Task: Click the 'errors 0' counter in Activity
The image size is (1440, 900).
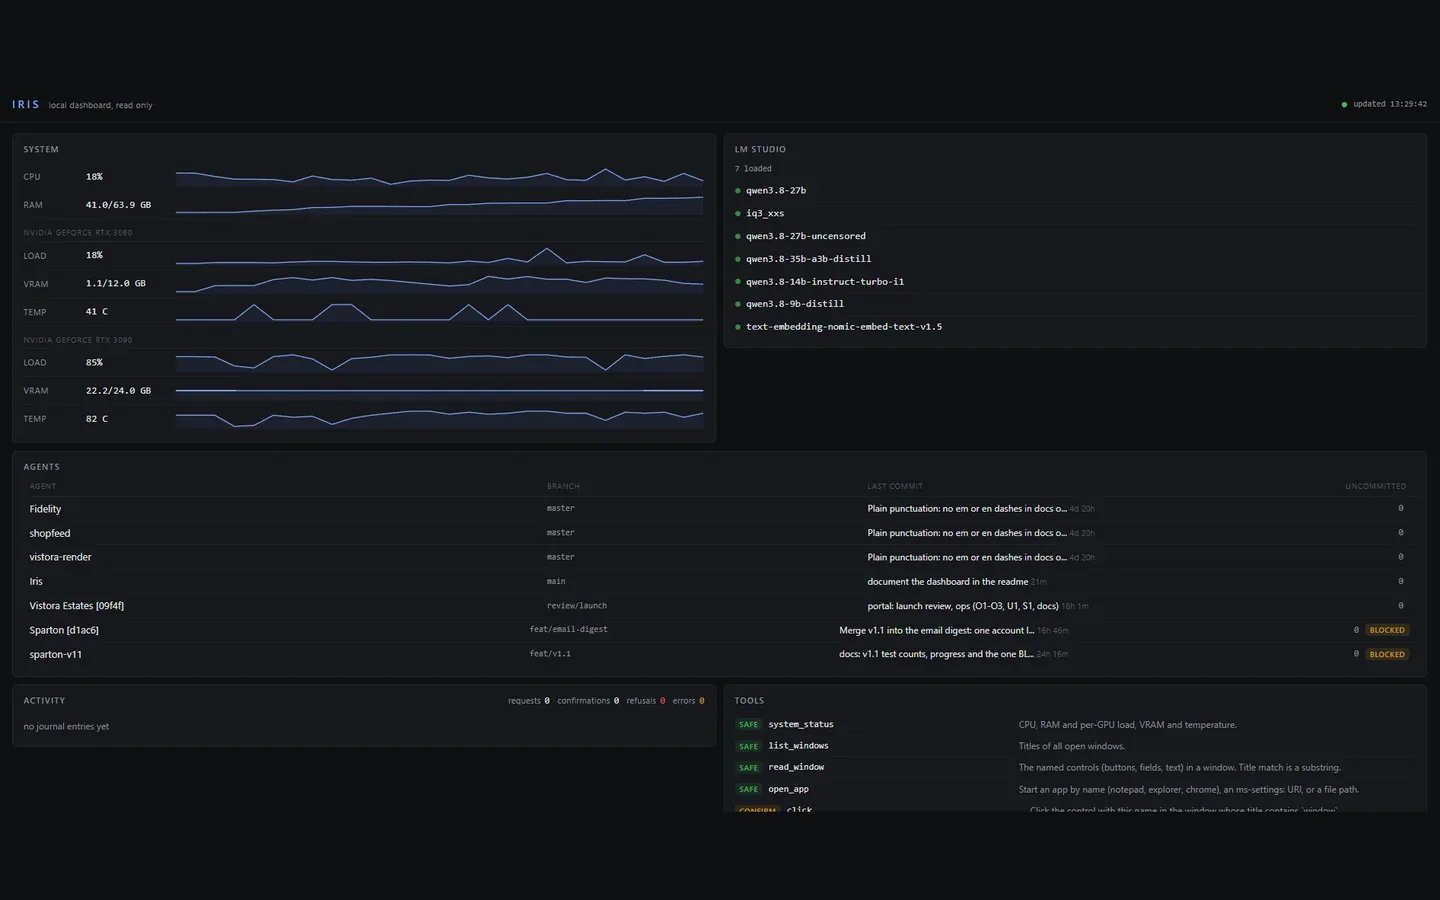Action: 688,701
